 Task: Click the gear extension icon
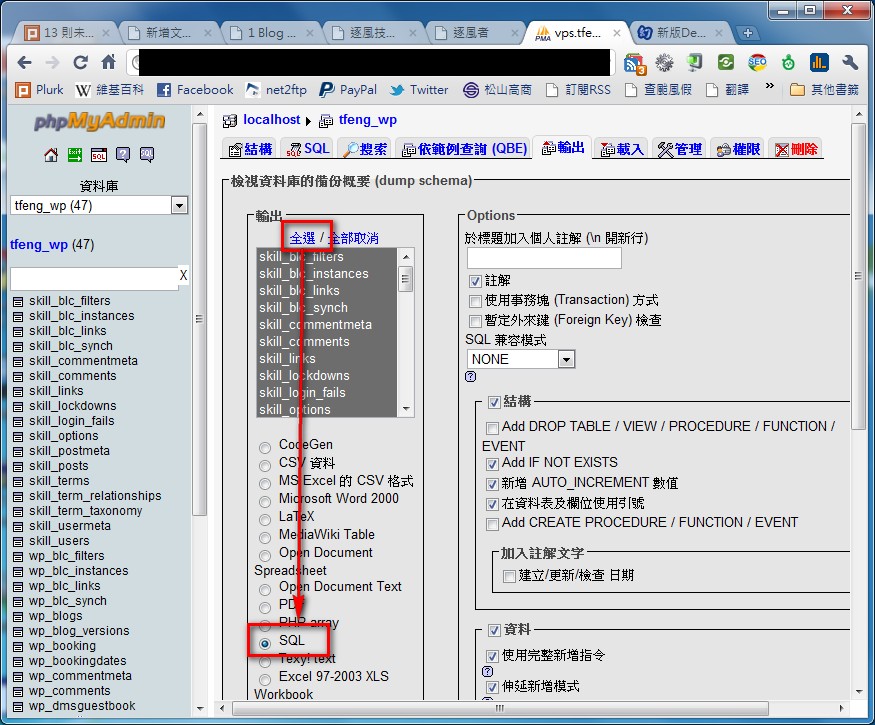pyautogui.click(x=664, y=63)
